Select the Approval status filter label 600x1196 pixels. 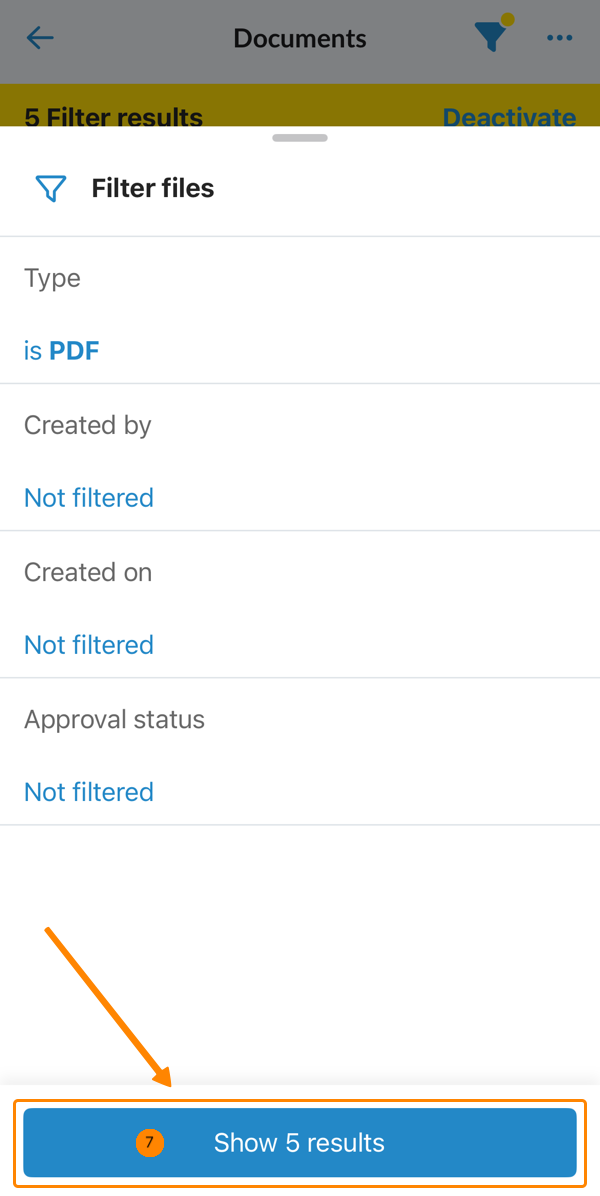pos(114,720)
